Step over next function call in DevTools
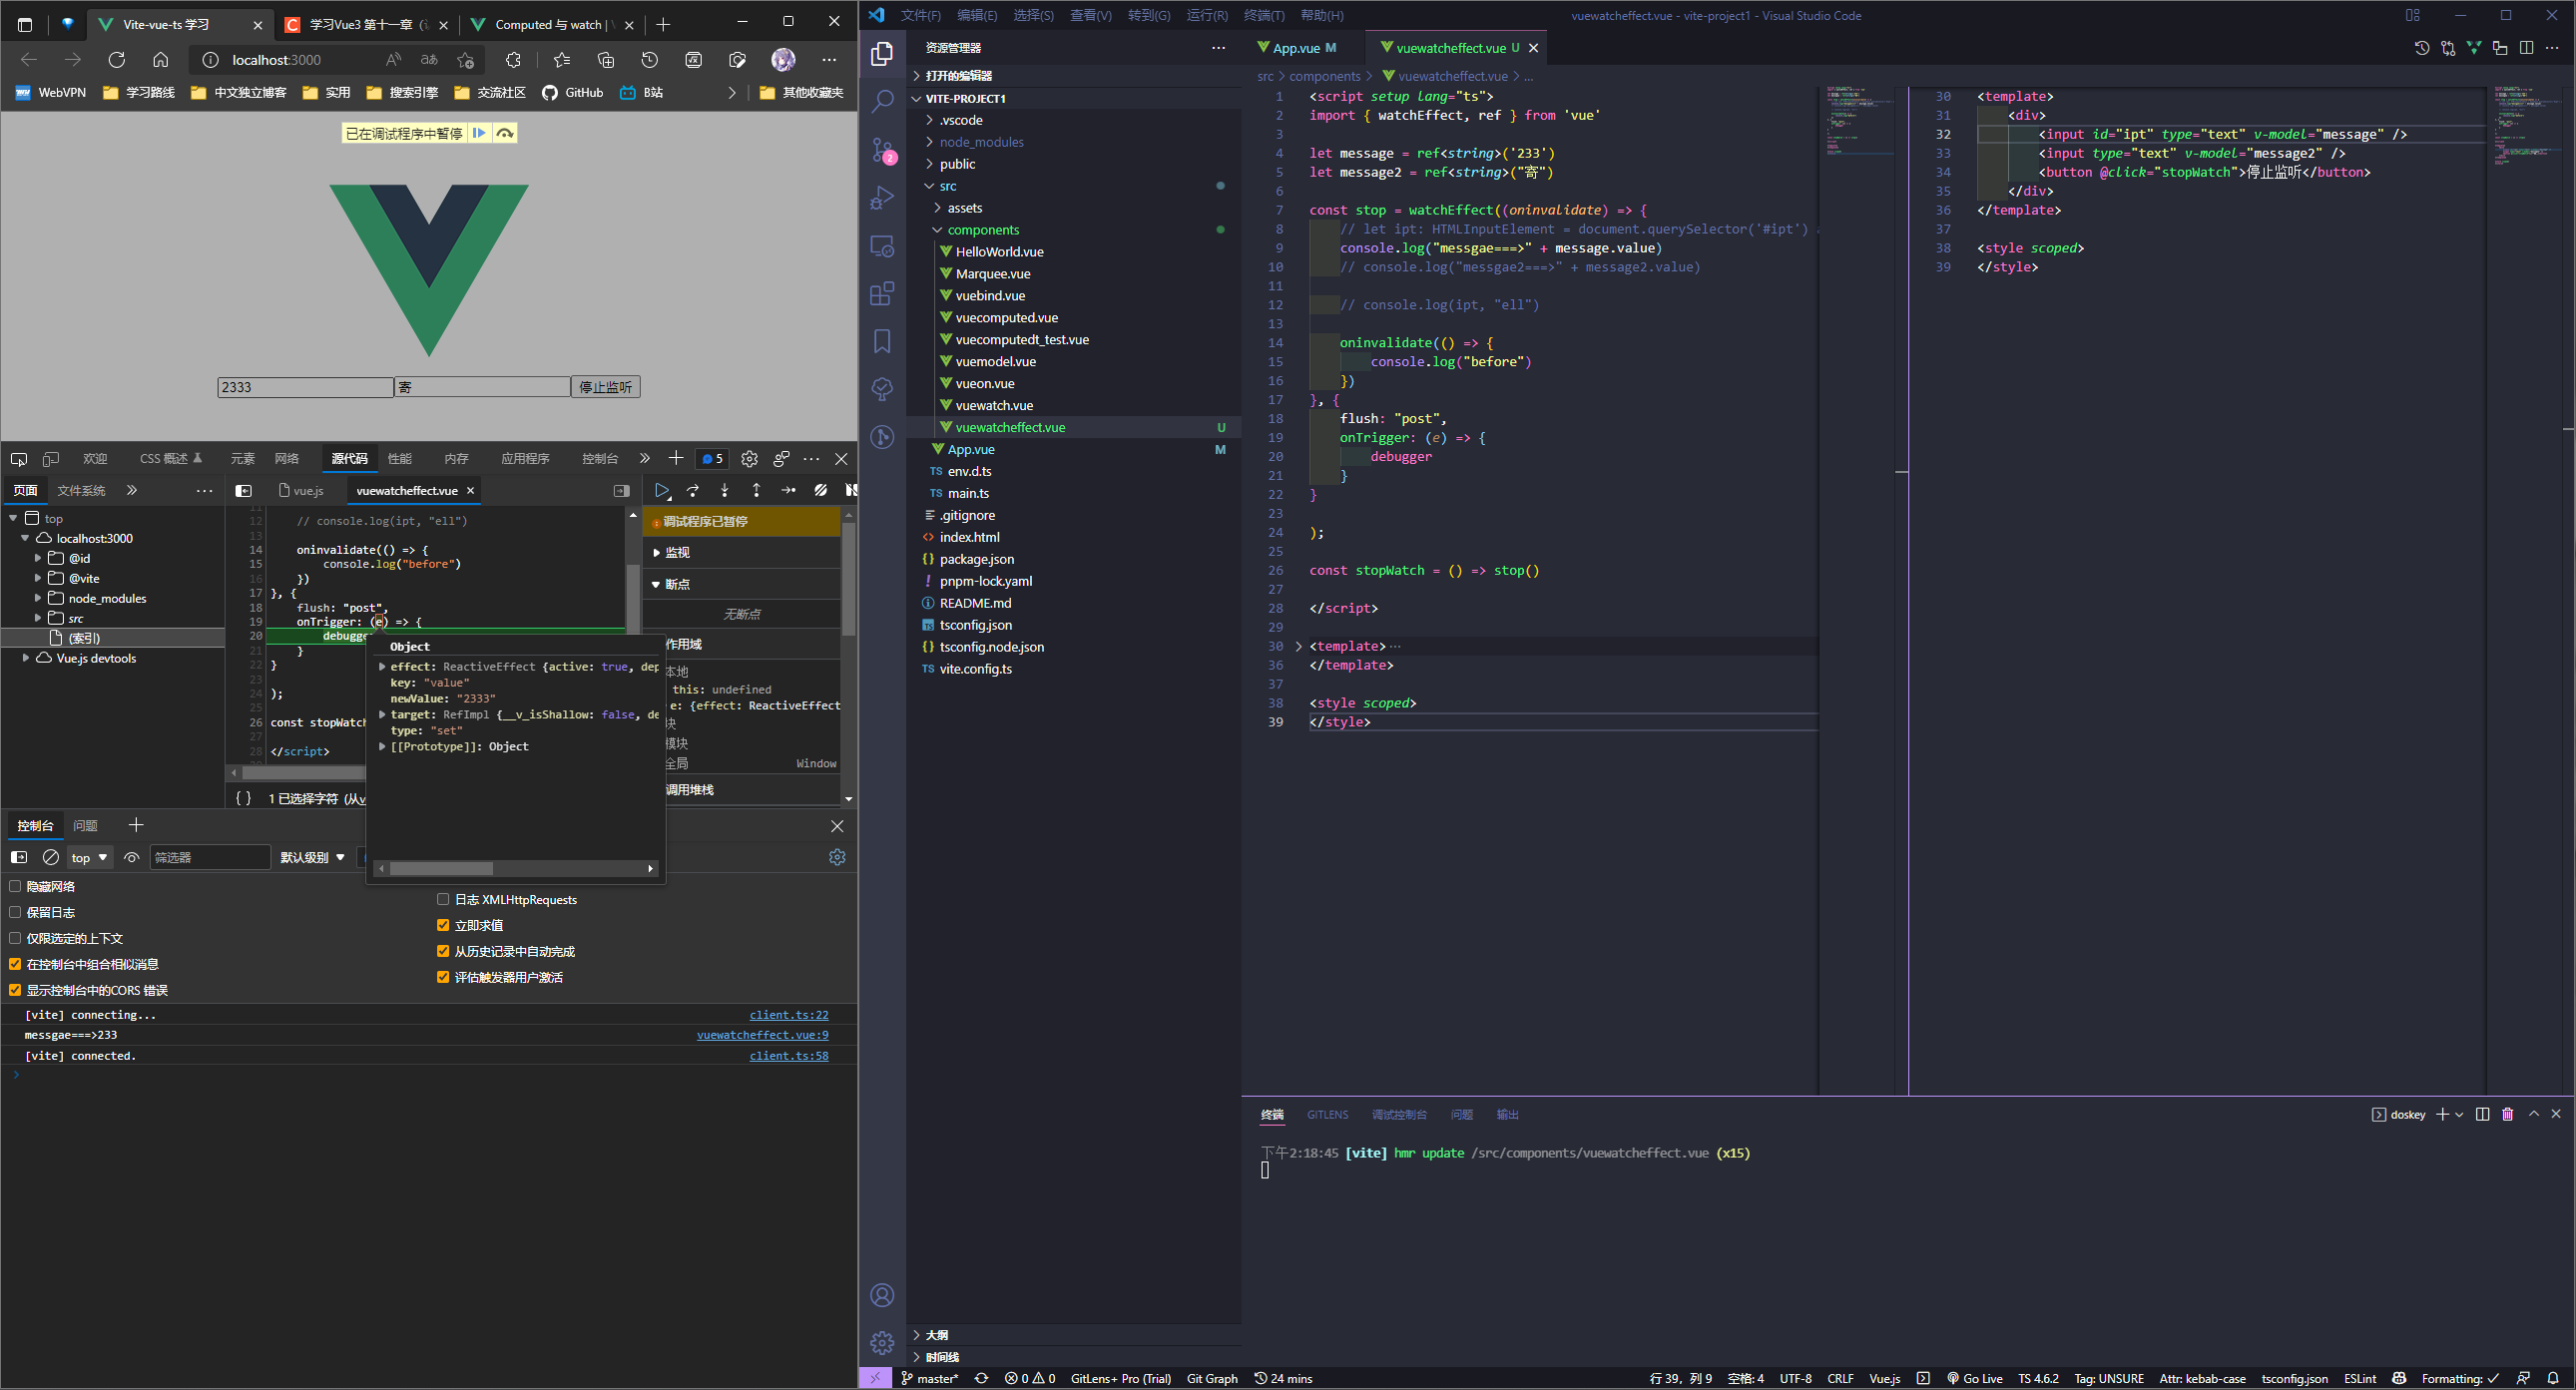Image resolution: width=2576 pixels, height=1390 pixels. [693, 490]
